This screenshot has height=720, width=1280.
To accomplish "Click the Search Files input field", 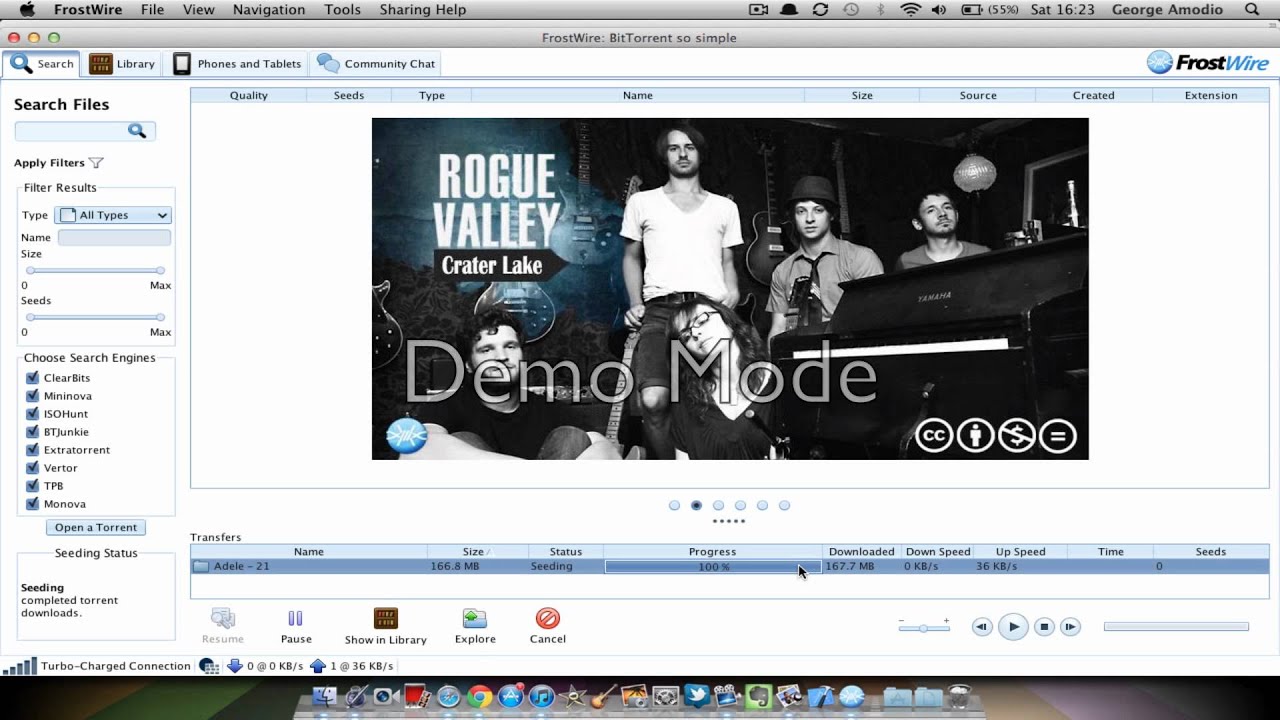I will (85, 131).
